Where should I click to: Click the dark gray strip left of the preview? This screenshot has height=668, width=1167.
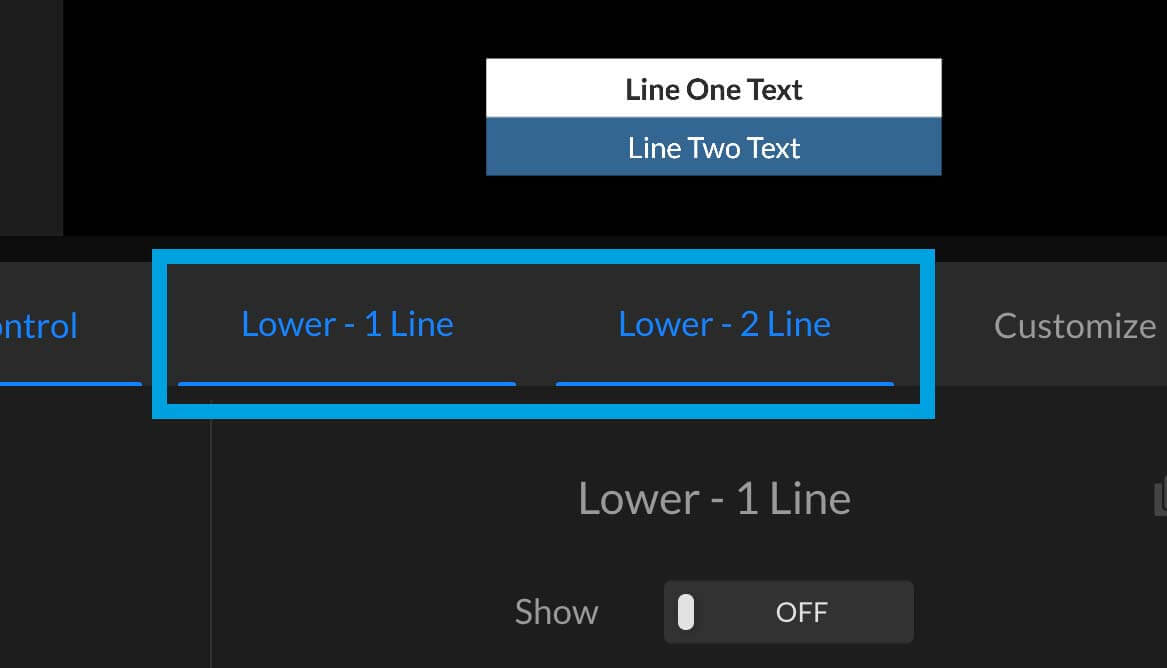(31, 118)
